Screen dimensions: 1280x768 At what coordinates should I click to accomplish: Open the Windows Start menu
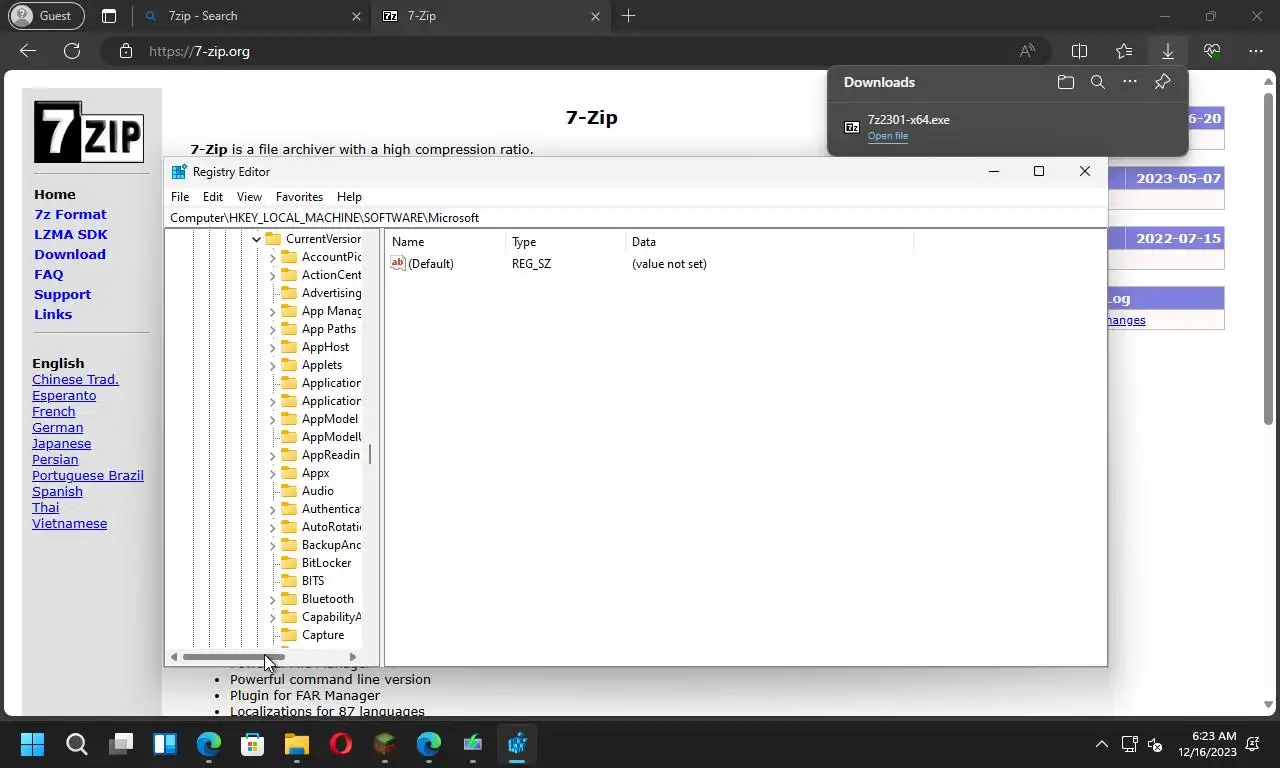[32, 744]
